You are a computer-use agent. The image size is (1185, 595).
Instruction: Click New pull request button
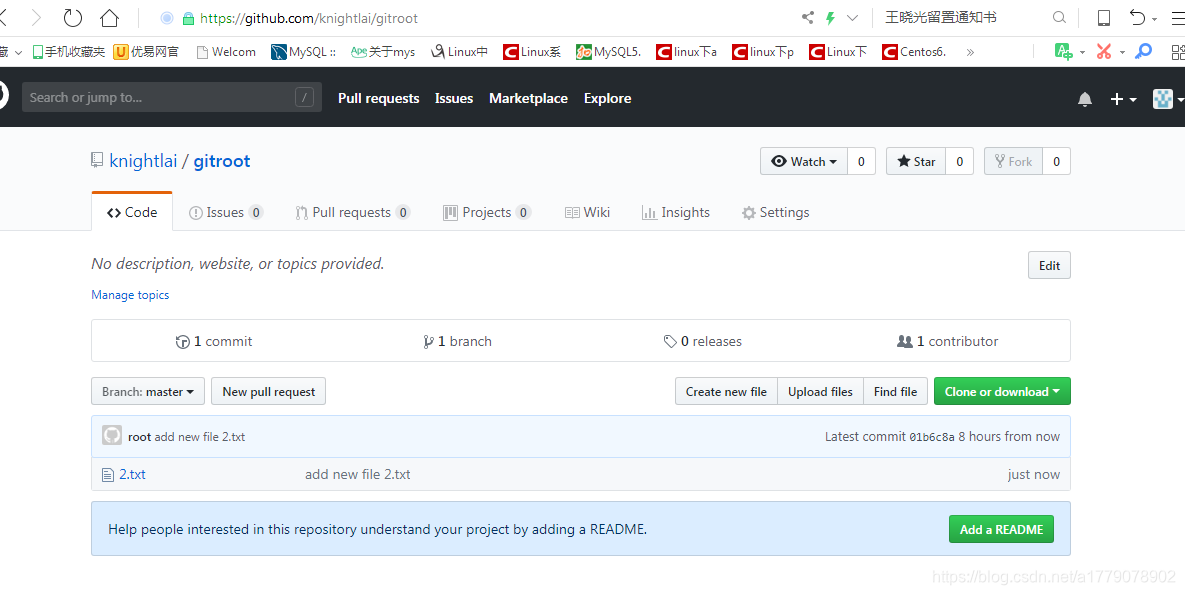click(x=268, y=392)
